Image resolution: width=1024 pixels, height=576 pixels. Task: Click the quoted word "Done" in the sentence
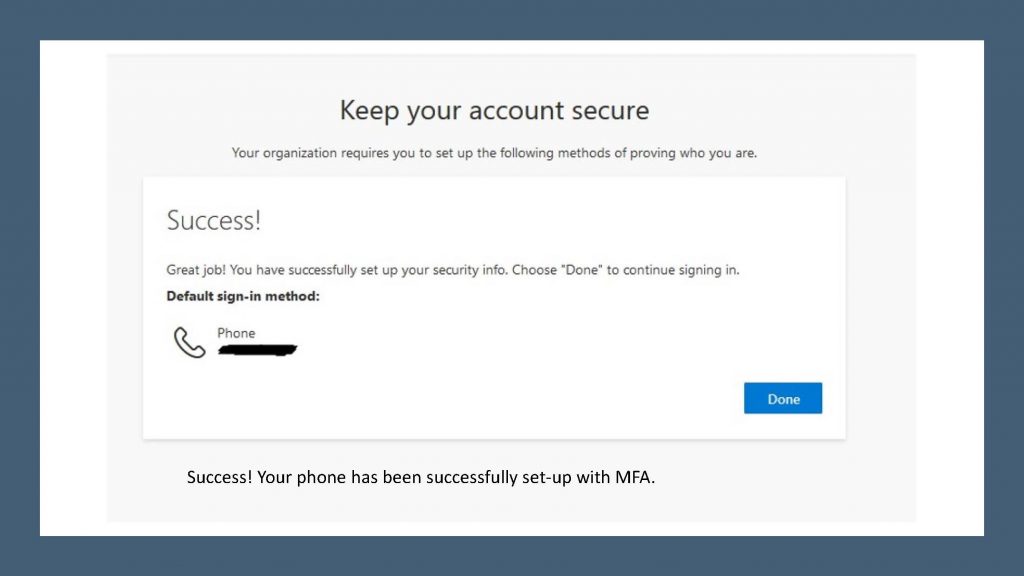click(x=582, y=270)
